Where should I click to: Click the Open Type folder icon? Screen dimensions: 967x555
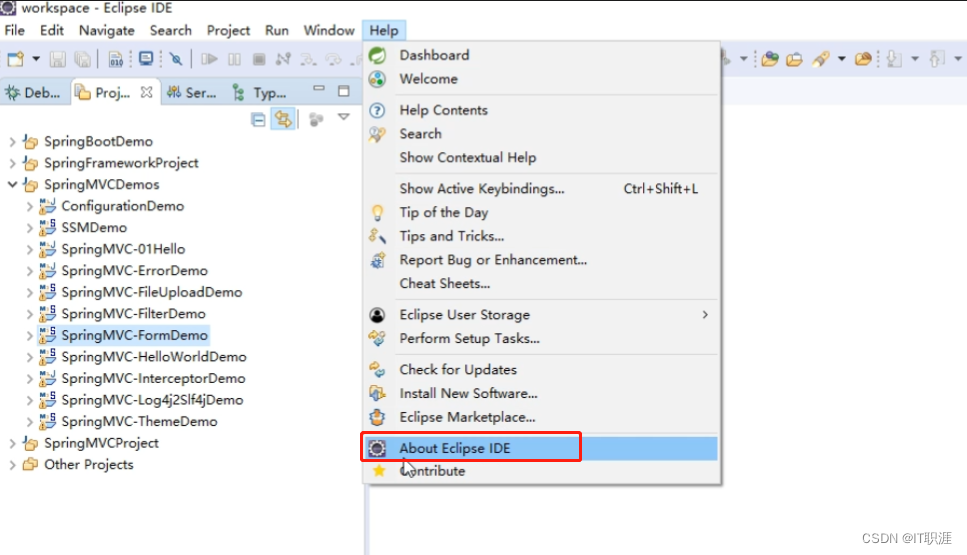point(770,59)
